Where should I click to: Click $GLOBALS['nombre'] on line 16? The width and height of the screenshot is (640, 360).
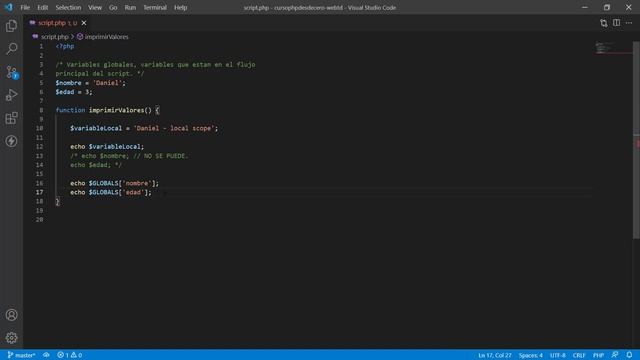click(122, 183)
